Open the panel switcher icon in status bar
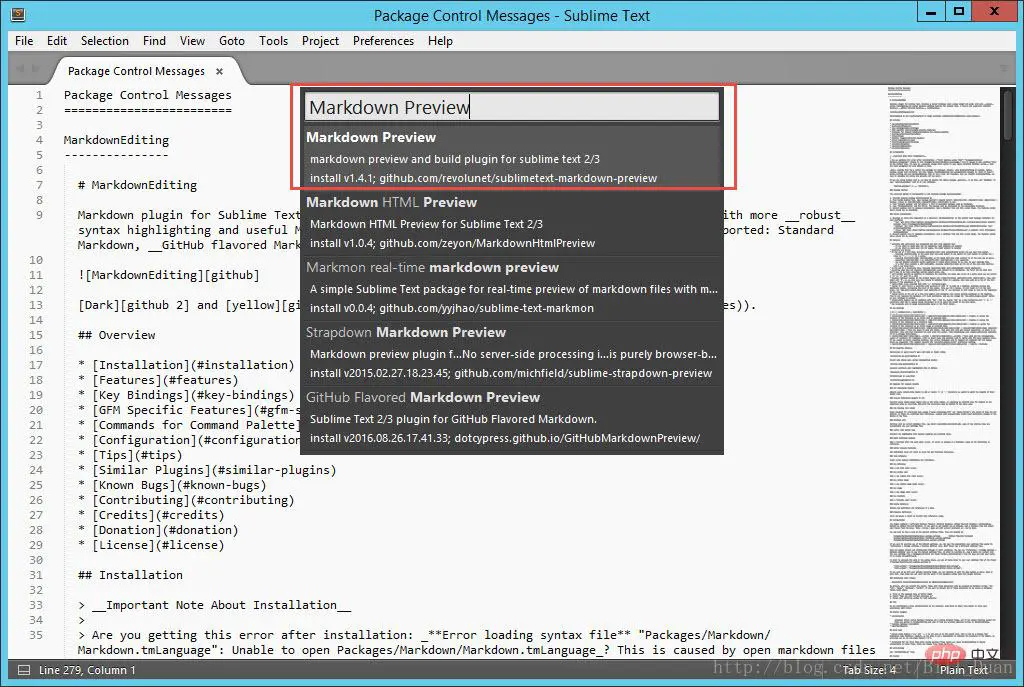 [x=24, y=670]
